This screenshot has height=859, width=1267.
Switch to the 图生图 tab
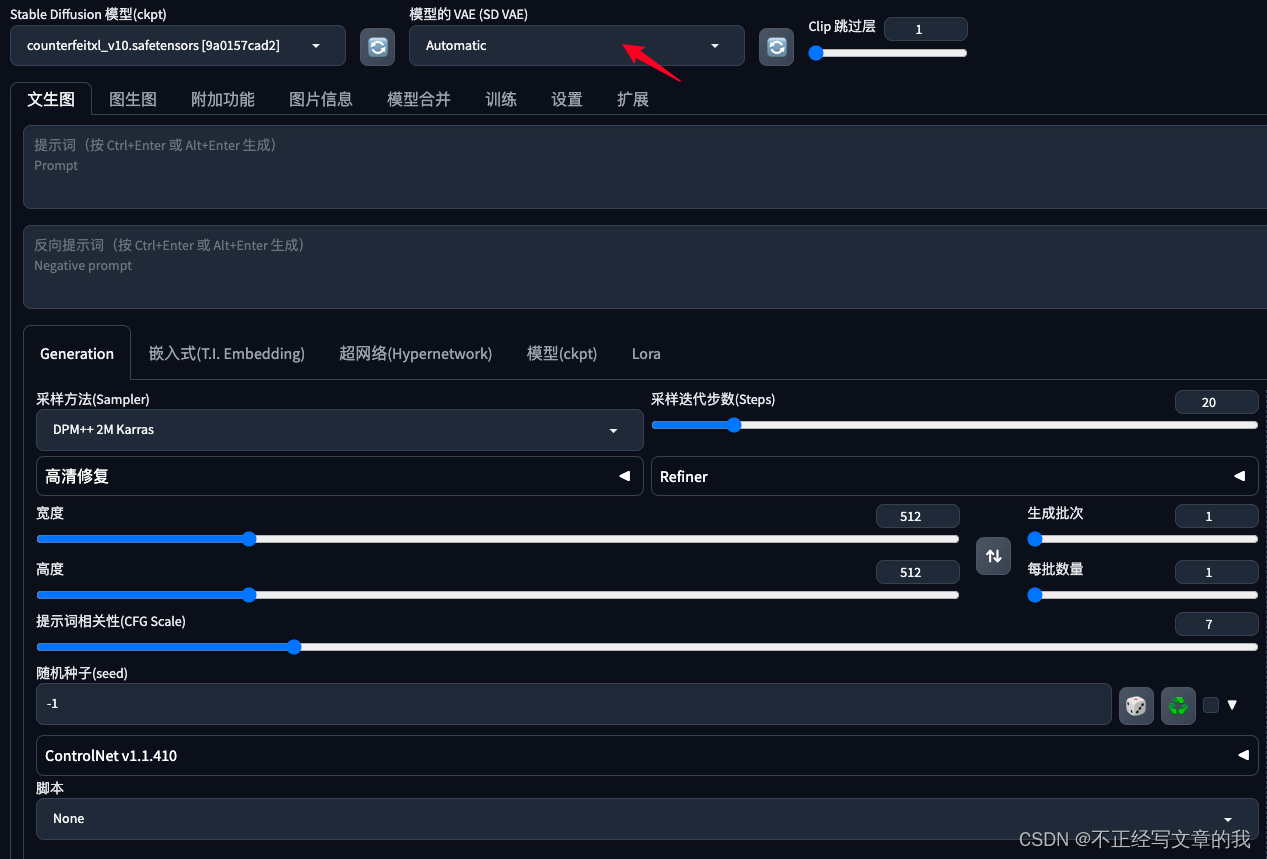pos(133,99)
